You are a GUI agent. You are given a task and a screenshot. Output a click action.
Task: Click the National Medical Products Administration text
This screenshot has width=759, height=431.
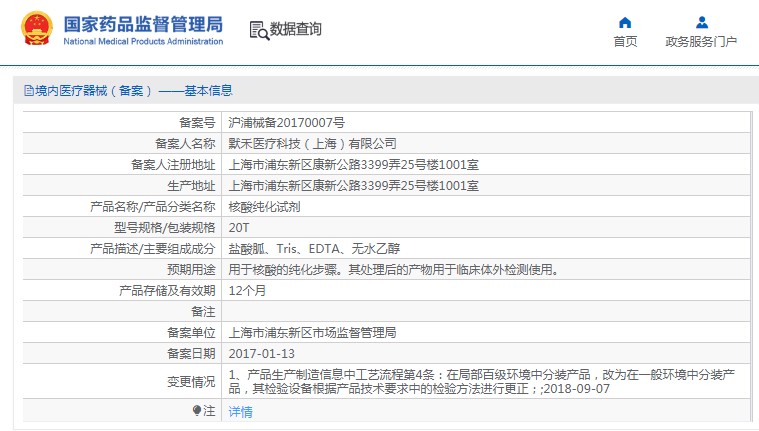click(x=143, y=42)
